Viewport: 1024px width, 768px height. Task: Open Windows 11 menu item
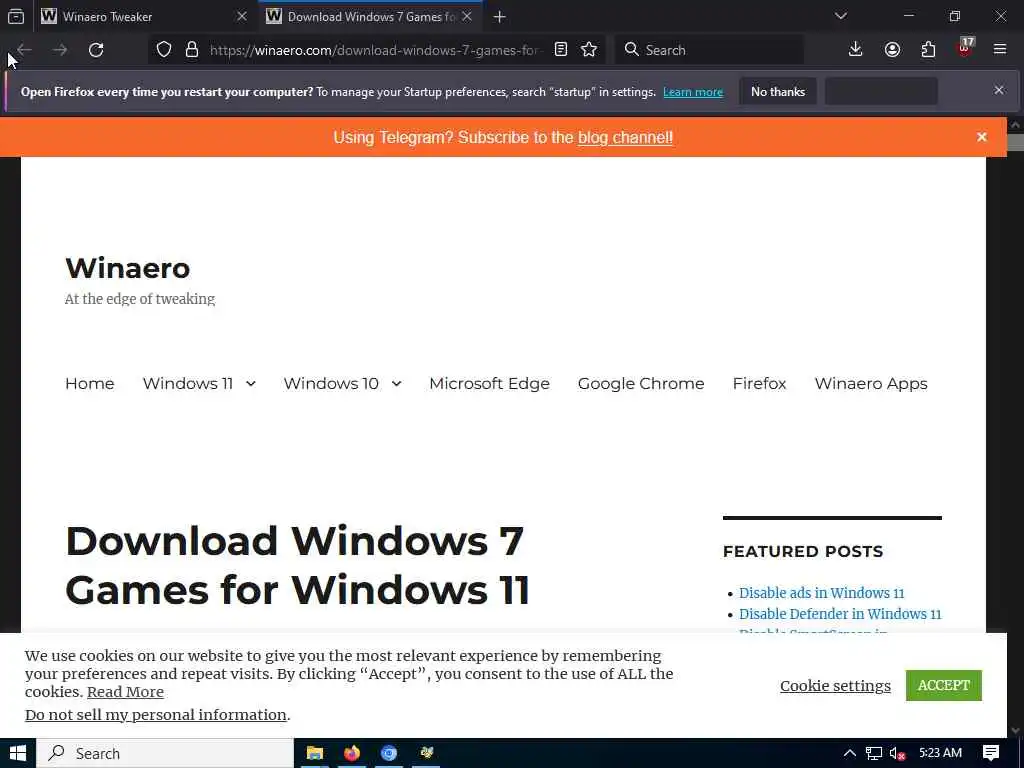click(187, 383)
